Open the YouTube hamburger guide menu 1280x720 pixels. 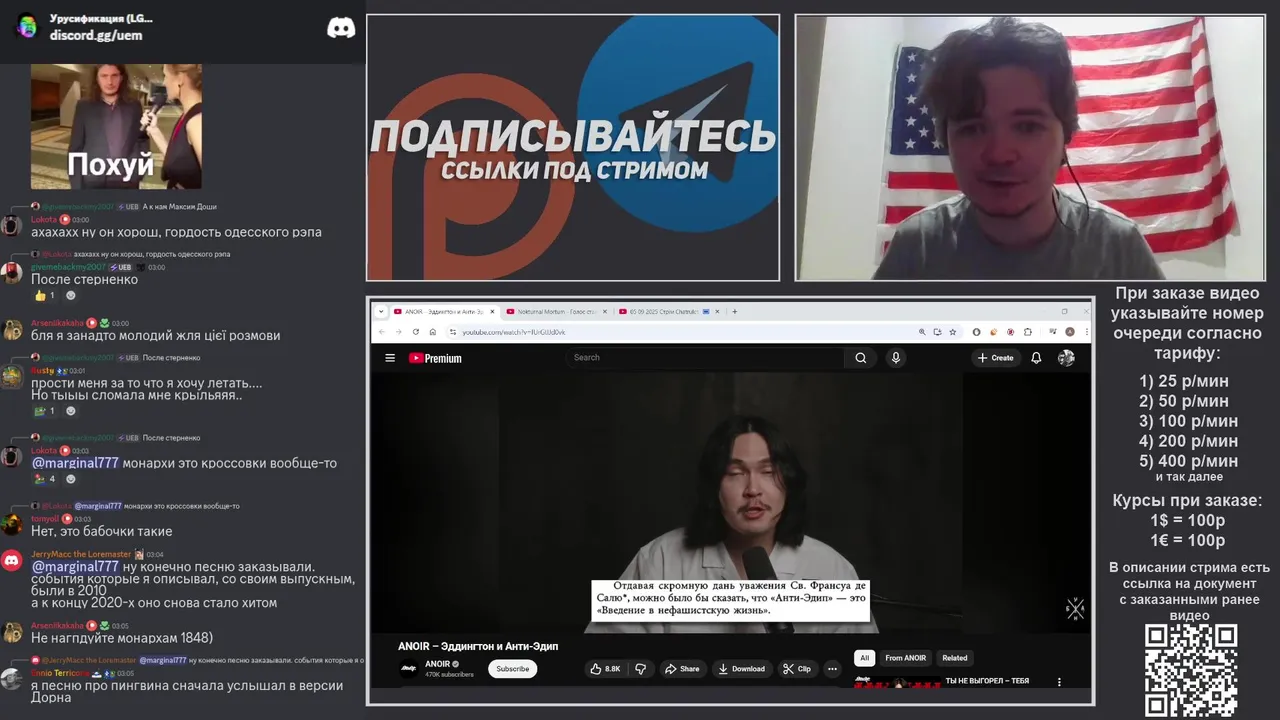tap(390, 358)
